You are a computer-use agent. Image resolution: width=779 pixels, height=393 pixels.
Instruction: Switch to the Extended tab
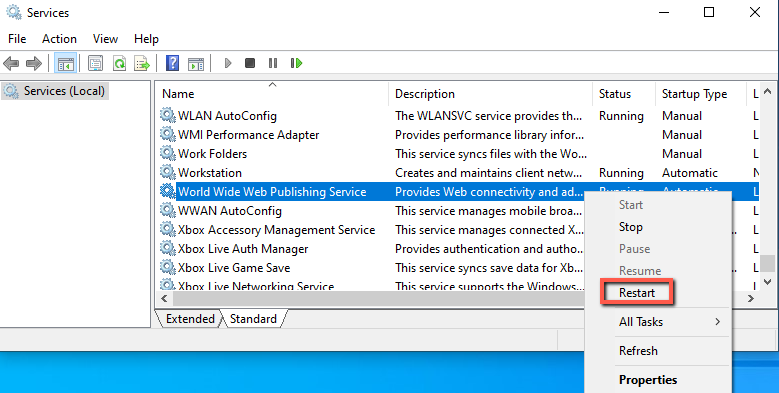point(190,319)
